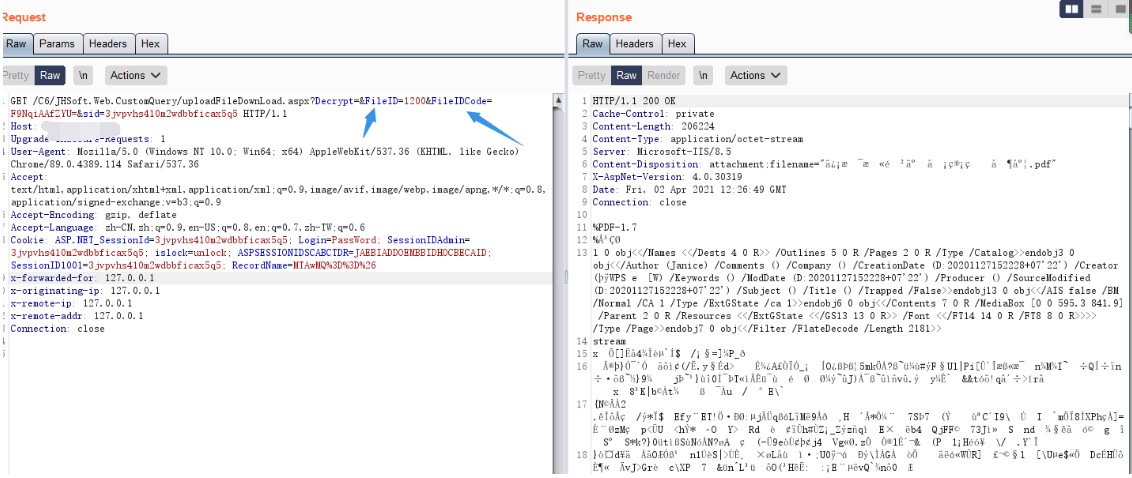Select side-by-side split layout icon
This screenshot has width=1132, height=478.
tap(1074, 9)
